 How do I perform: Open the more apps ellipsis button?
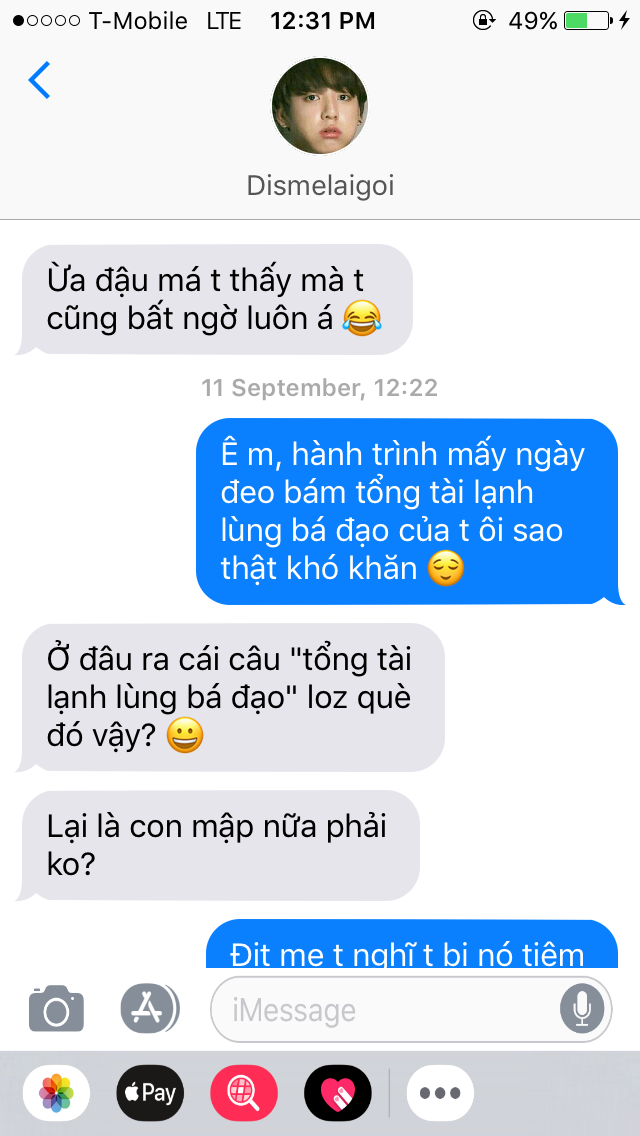(440, 1093)
